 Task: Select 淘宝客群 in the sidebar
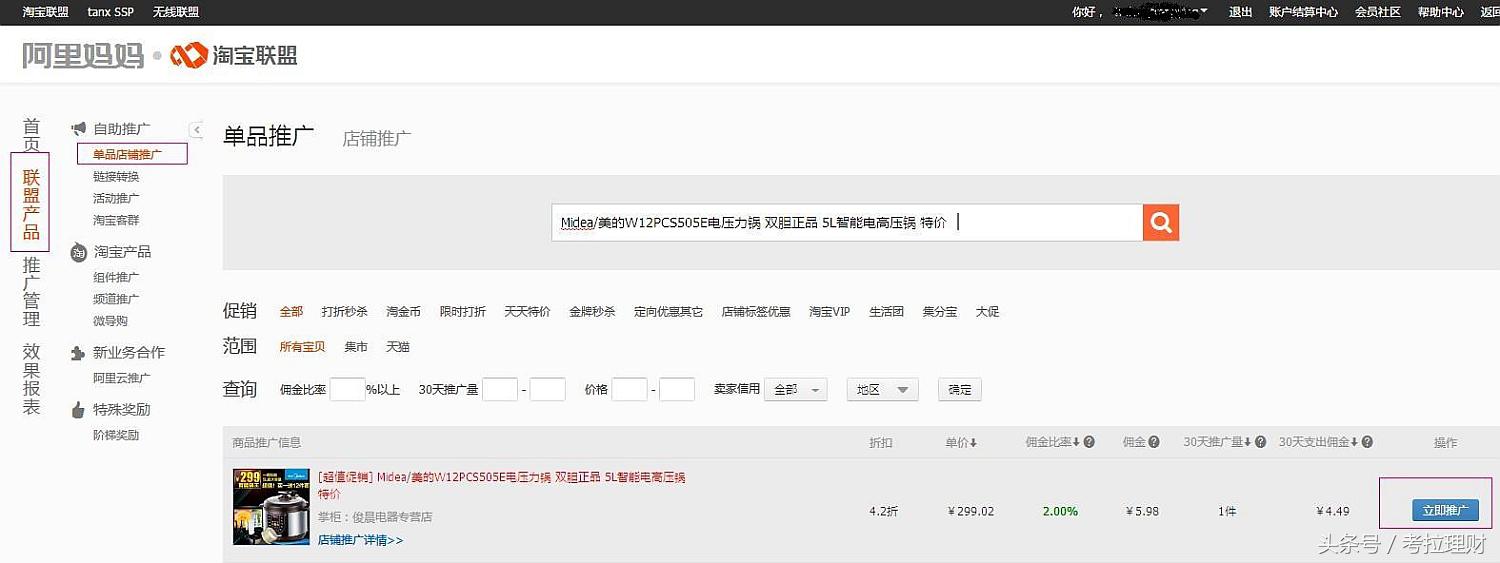coord(116,220)
